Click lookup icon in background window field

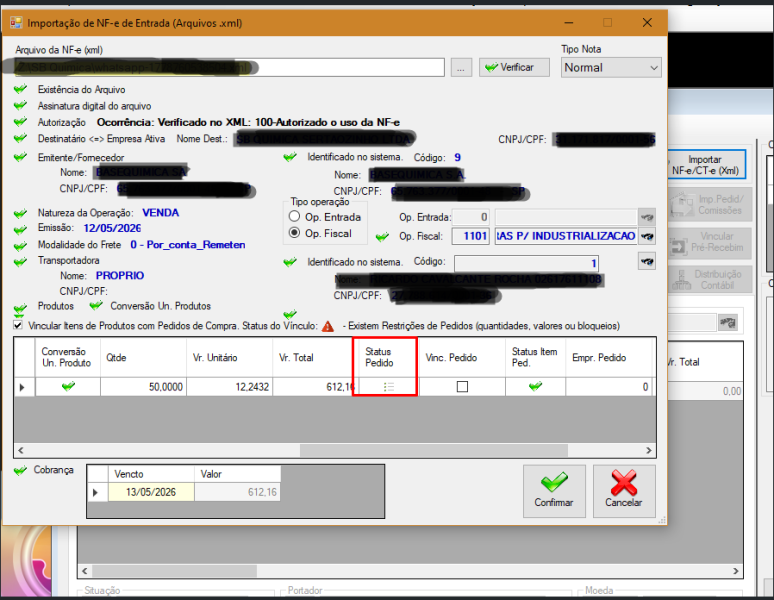click(x=728, y=323)
